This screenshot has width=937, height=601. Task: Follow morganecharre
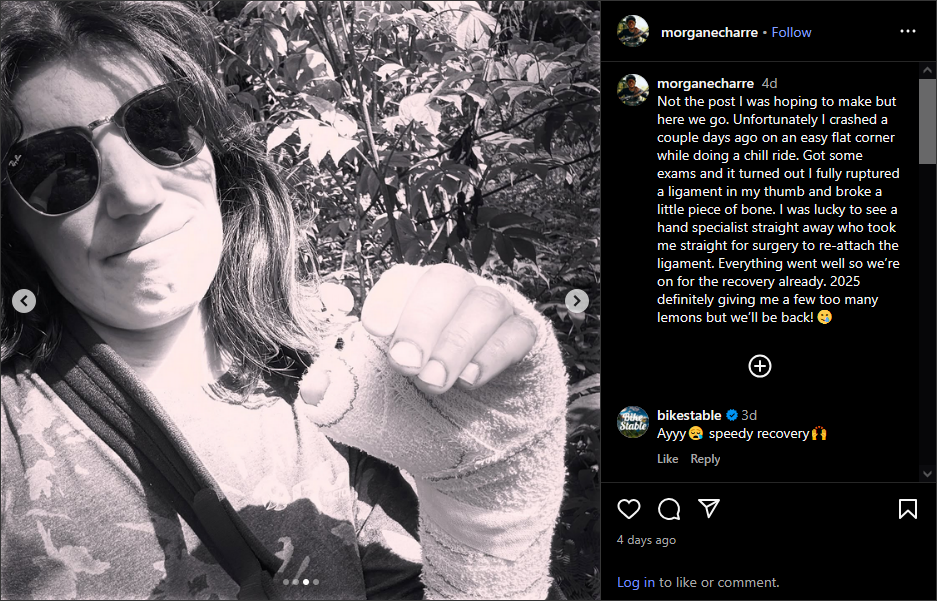pos(791,32)
